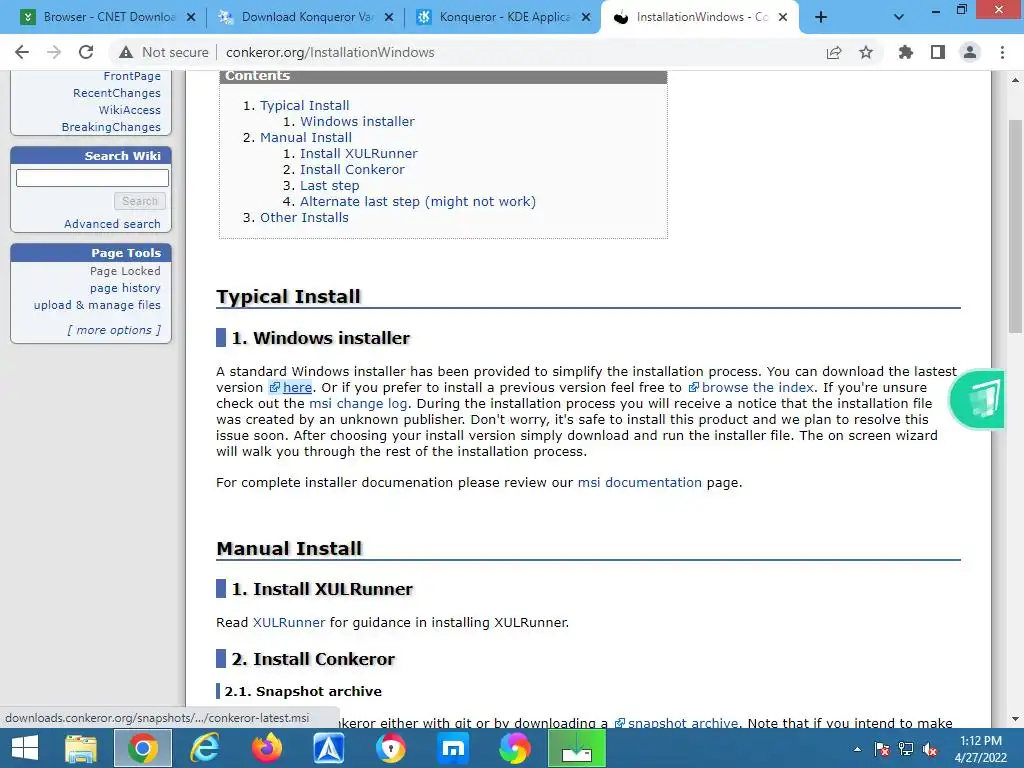Click the green floating side widget

pos(978,399)
